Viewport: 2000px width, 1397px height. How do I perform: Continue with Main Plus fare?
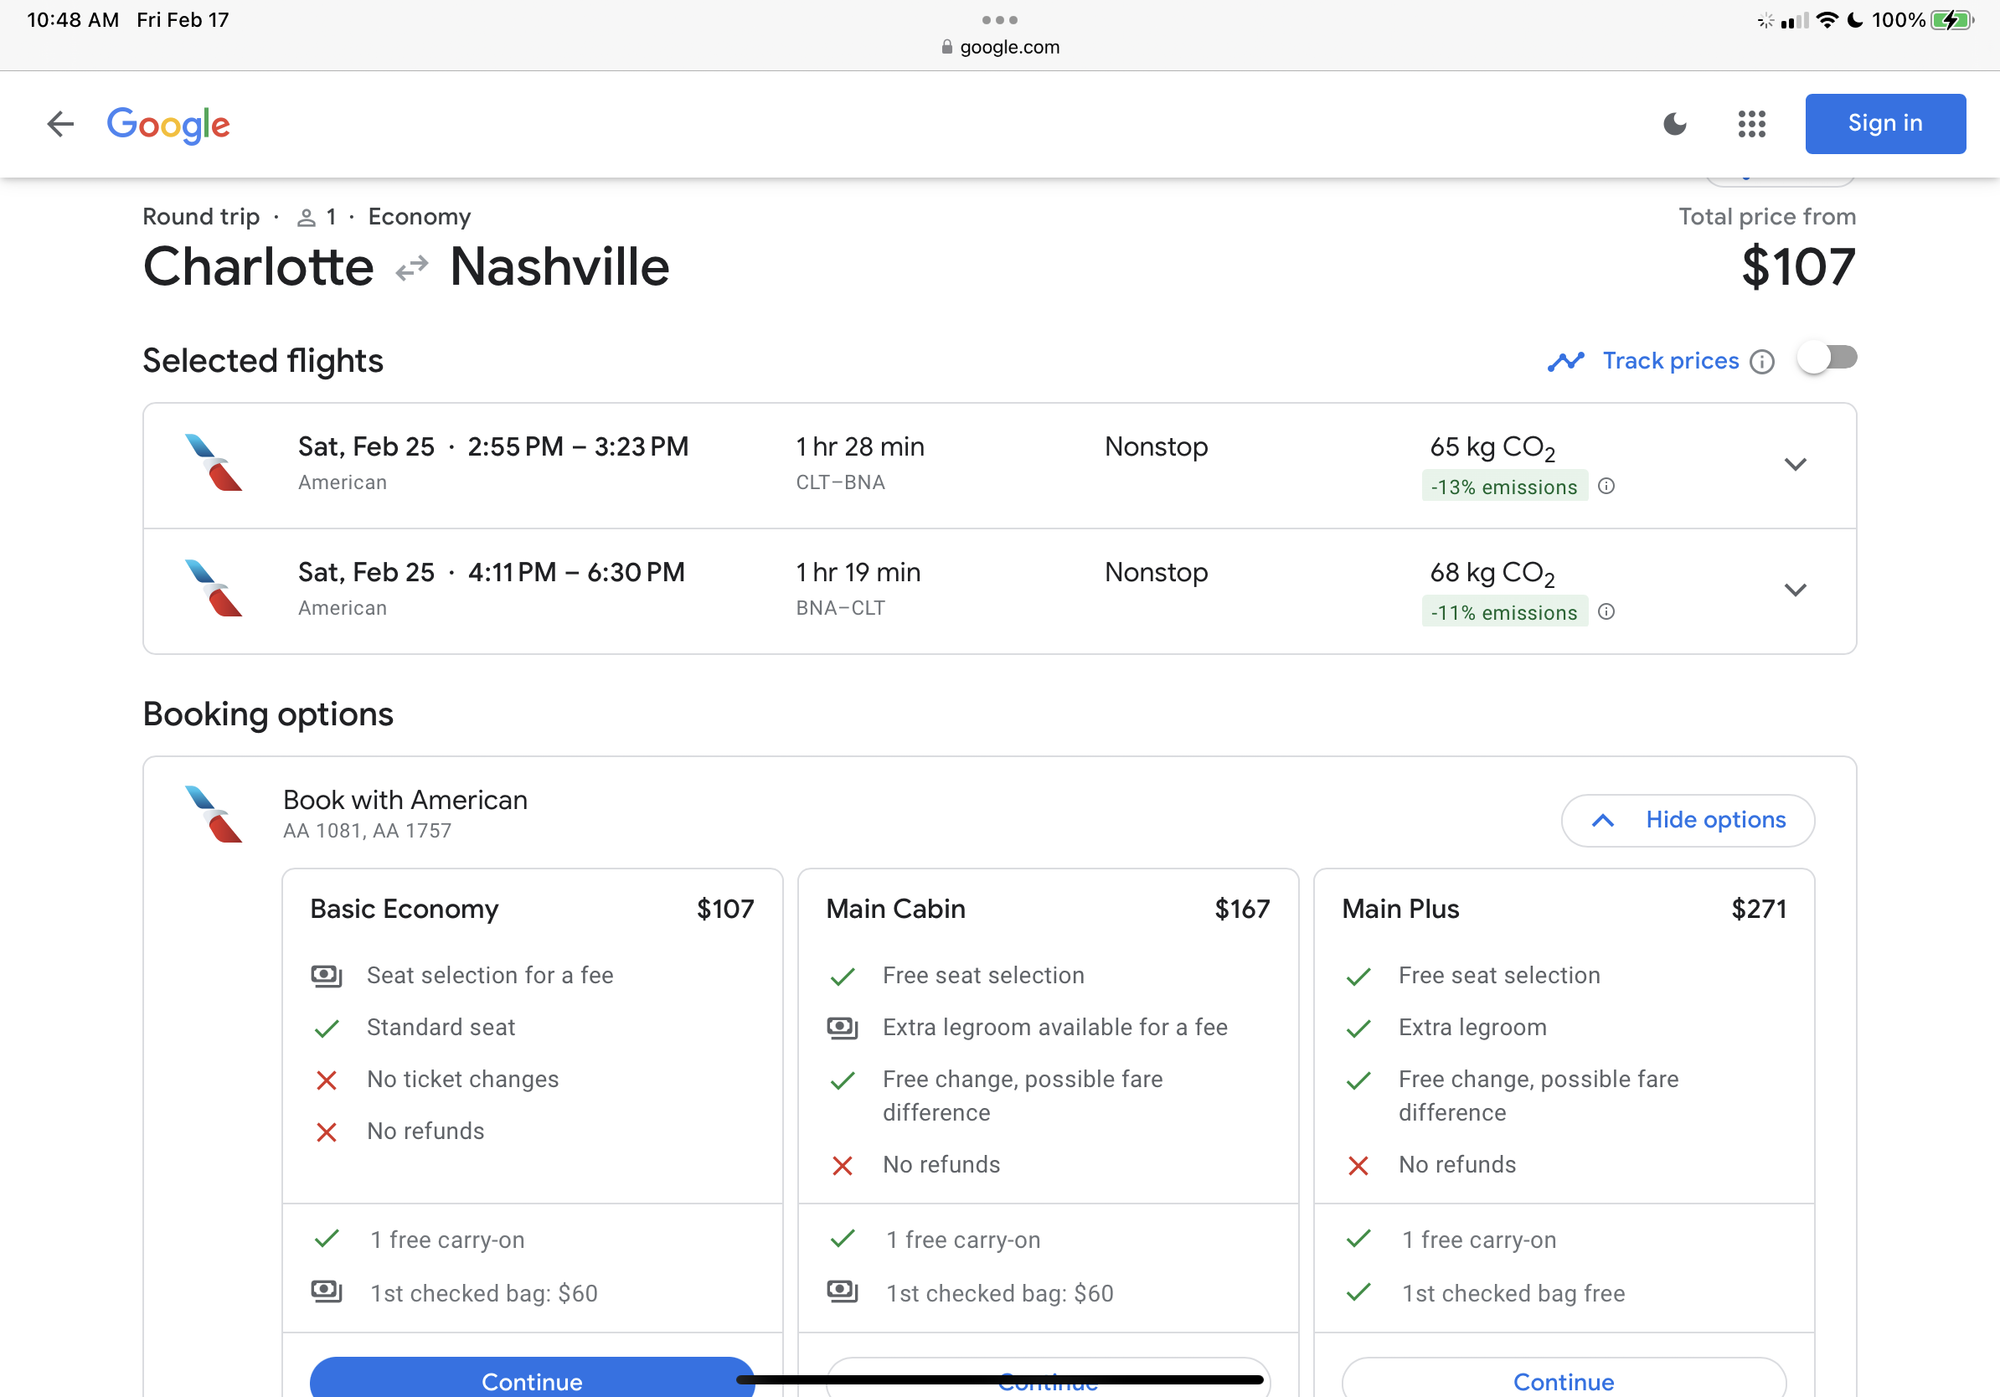pyautogui.click(x=1563, y=1380)
